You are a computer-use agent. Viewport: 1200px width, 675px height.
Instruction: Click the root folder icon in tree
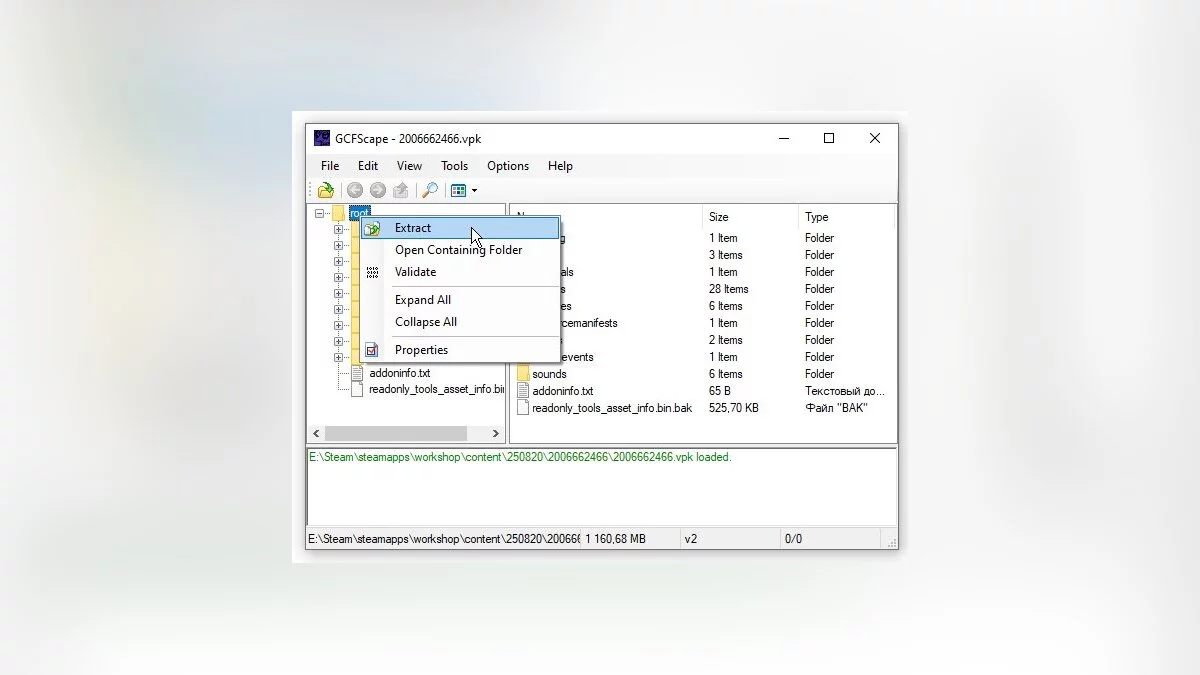(338, 213)
